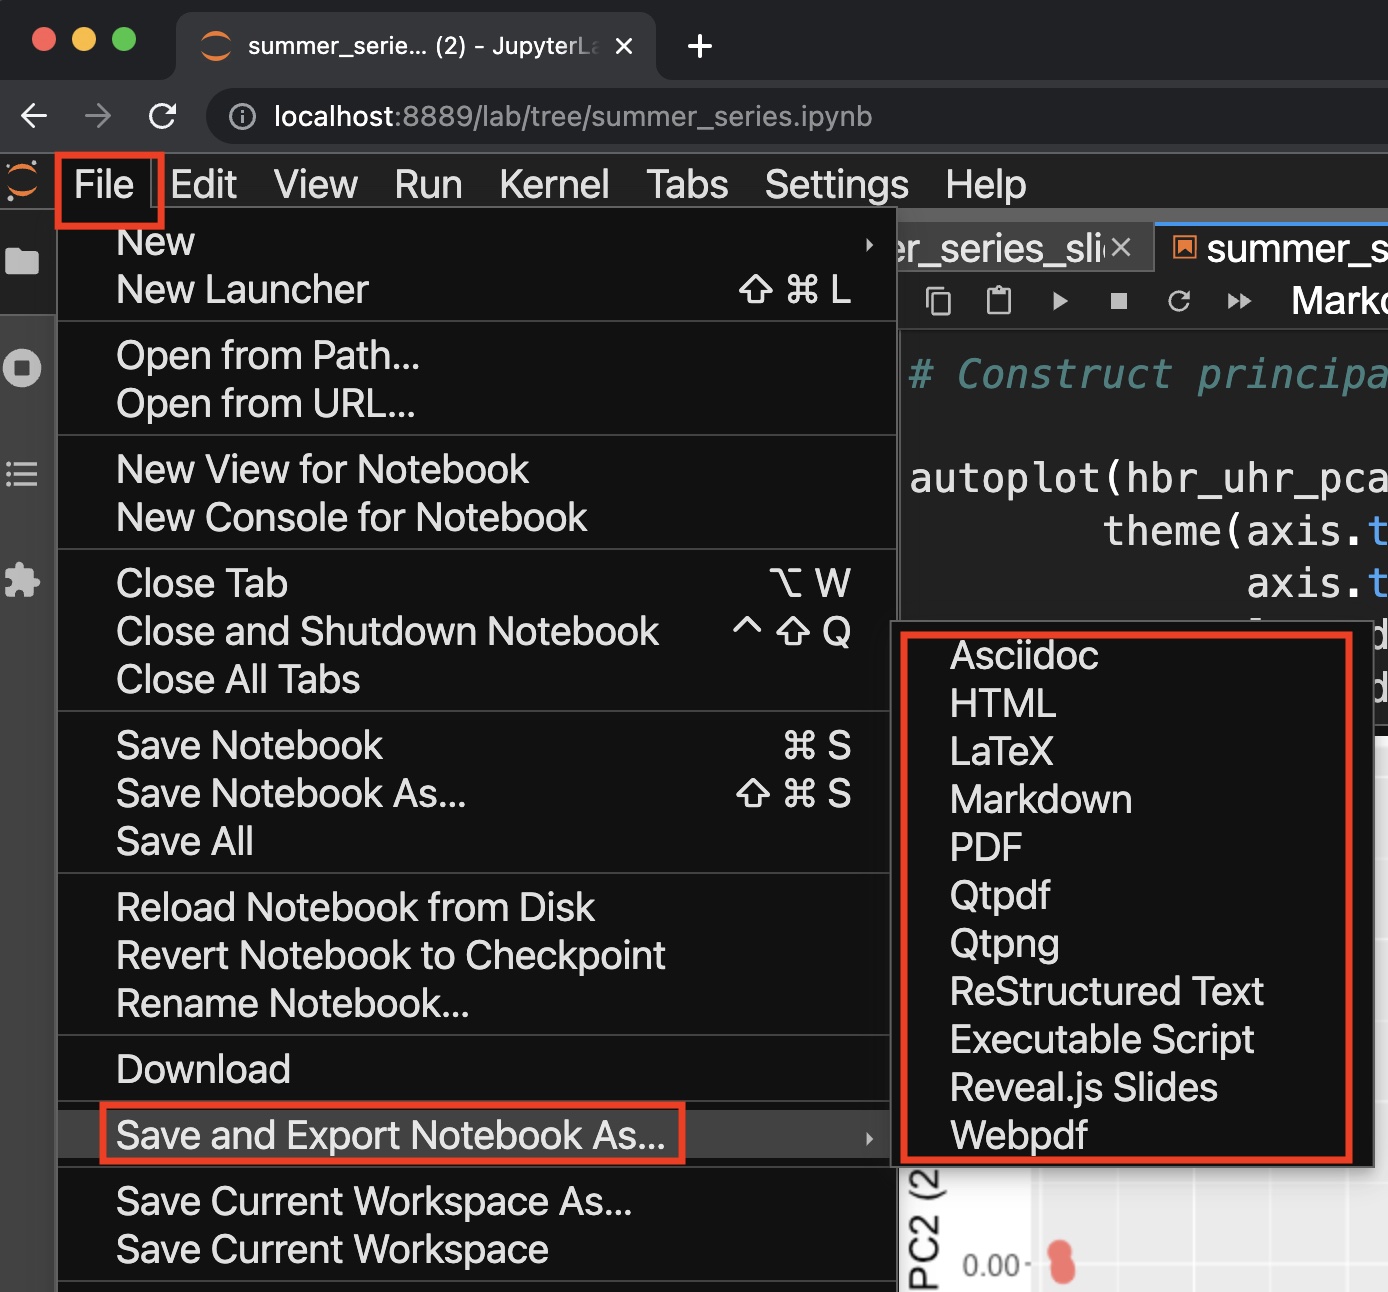
Task: Choose Reveal.js Slides export option
Action: click(x=1083, y=1087)
